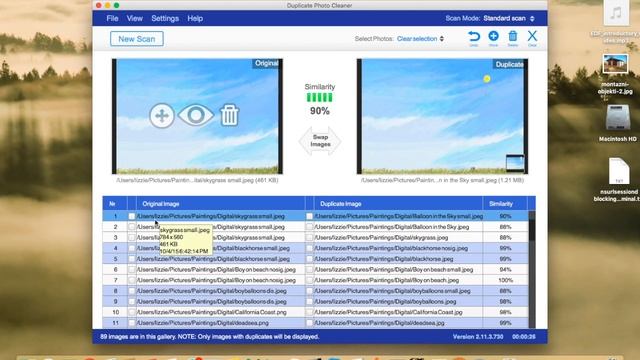Click the Duplicate image file path caption

(442, 180)
